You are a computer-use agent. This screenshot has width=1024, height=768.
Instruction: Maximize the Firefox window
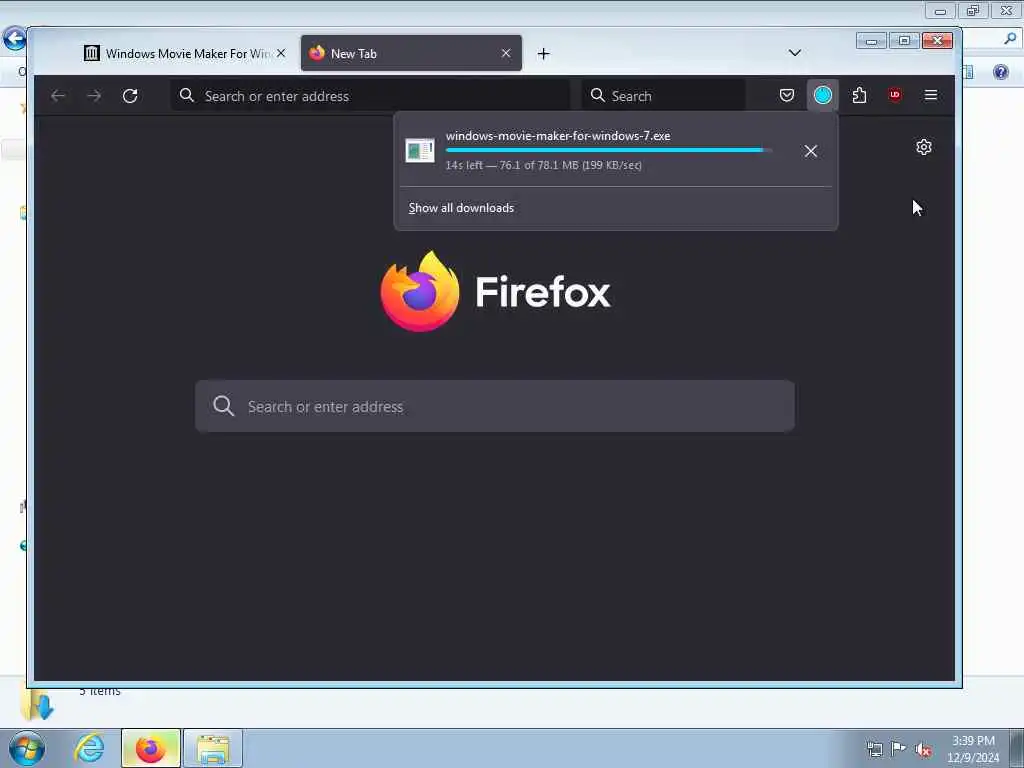click(x=904, y=40)
